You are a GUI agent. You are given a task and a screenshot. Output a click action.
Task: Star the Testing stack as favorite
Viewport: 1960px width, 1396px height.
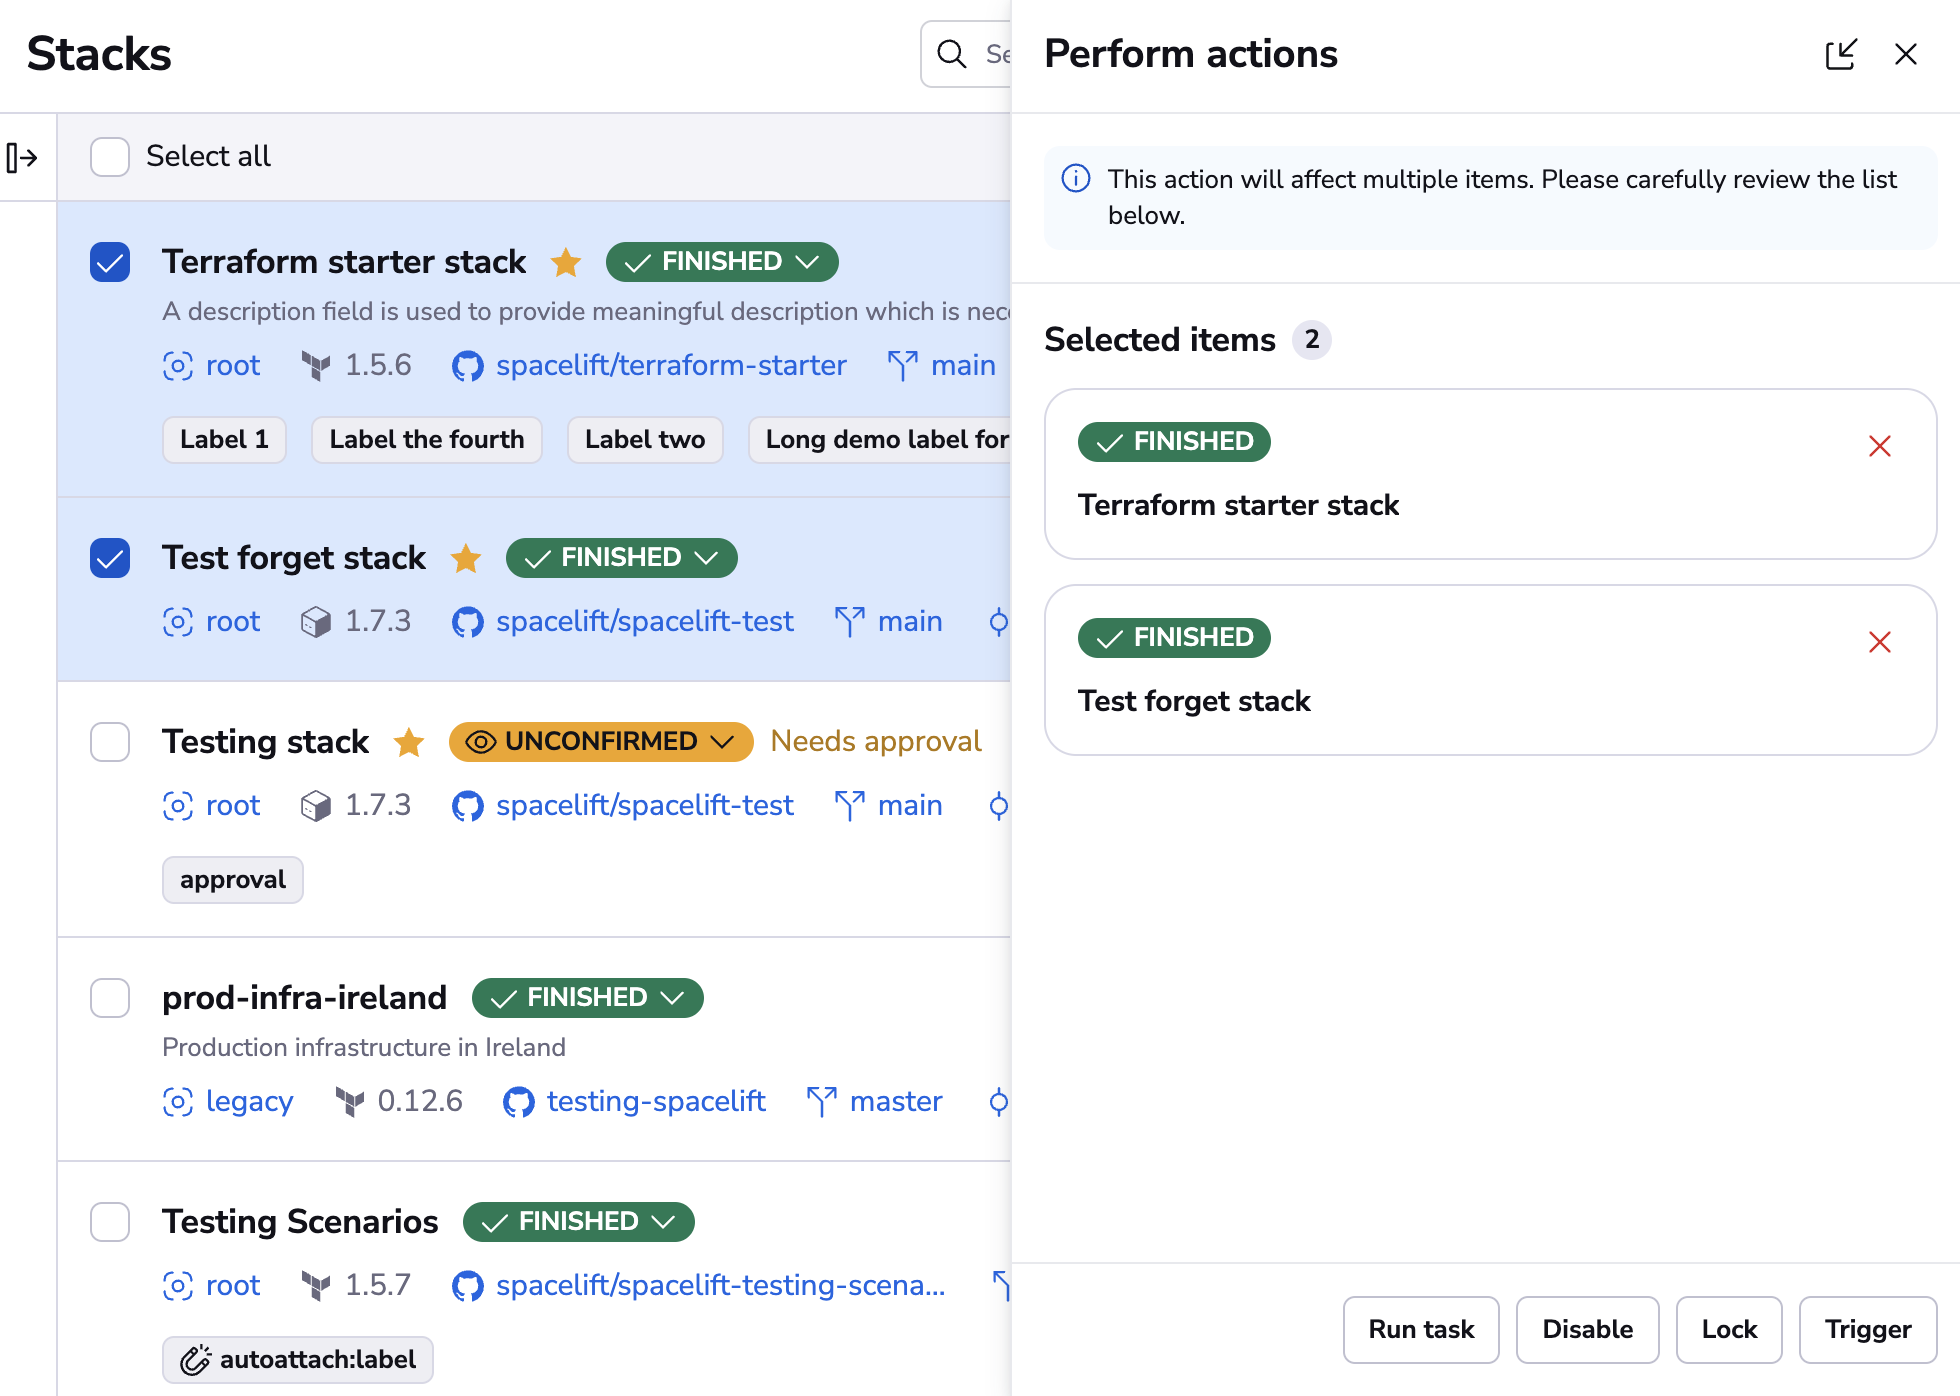[409, 743]
